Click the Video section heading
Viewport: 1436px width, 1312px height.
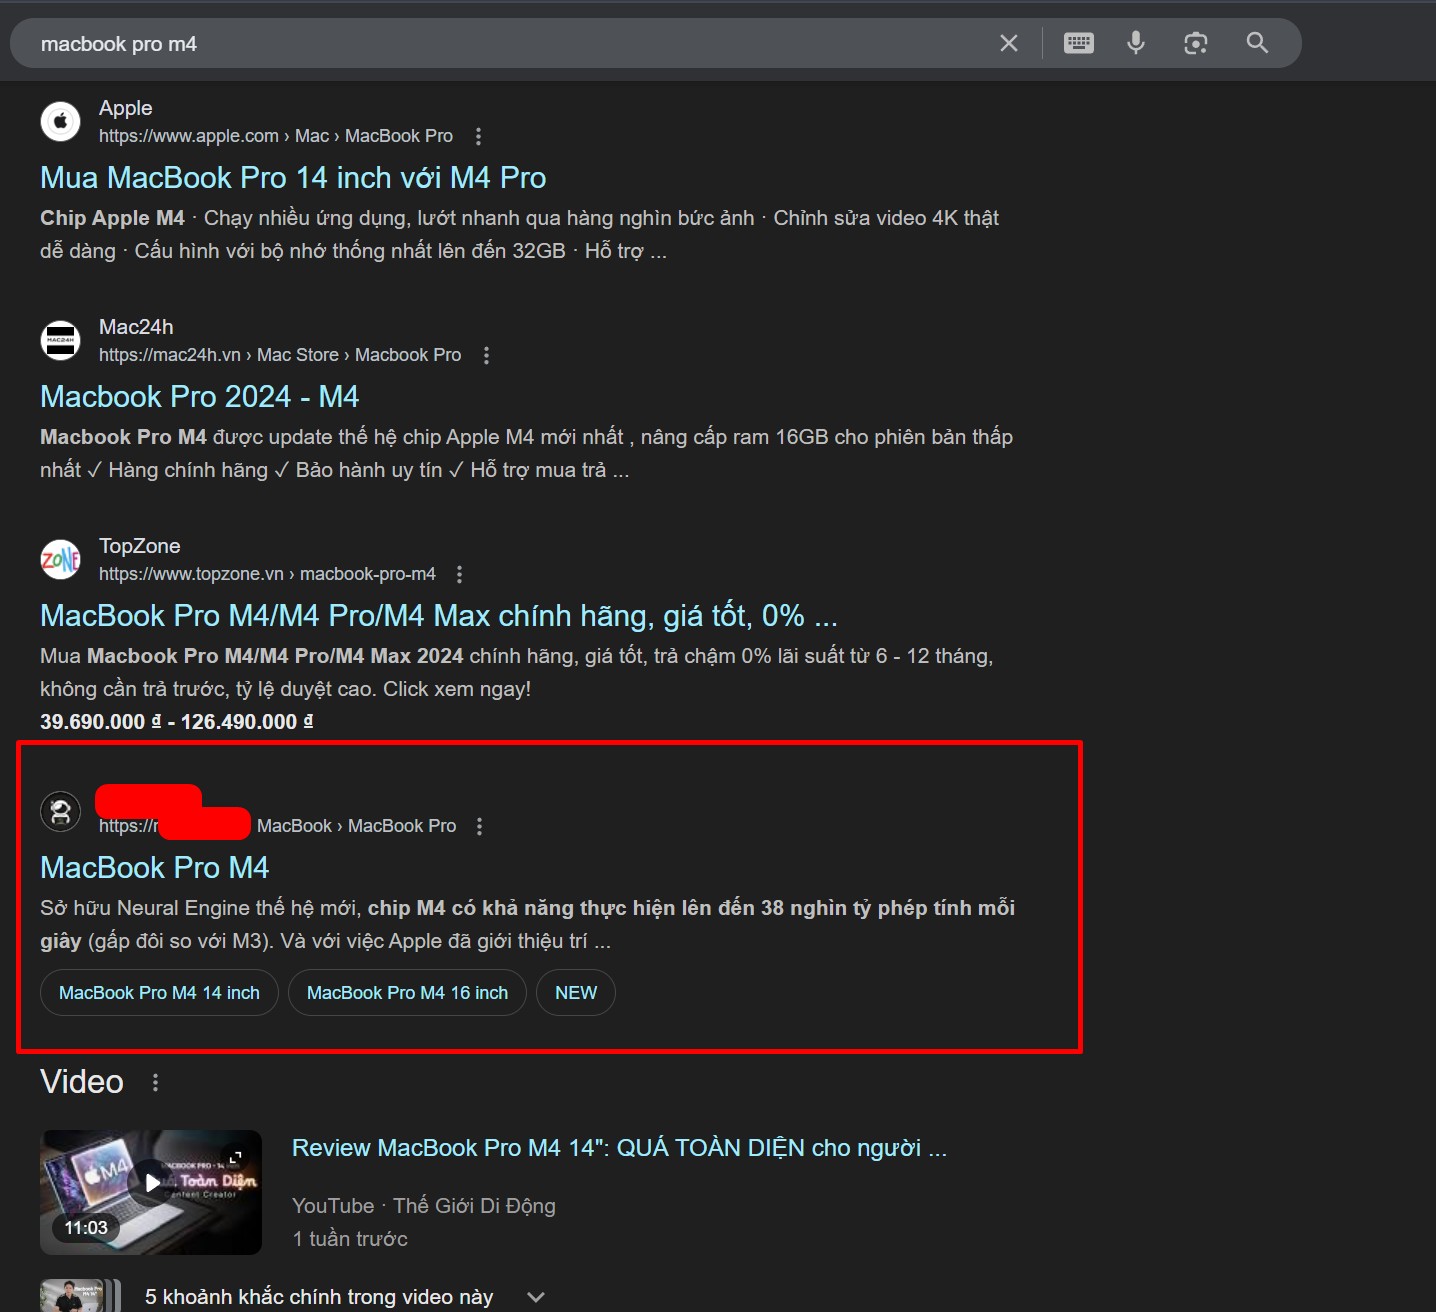(82, 1082)
